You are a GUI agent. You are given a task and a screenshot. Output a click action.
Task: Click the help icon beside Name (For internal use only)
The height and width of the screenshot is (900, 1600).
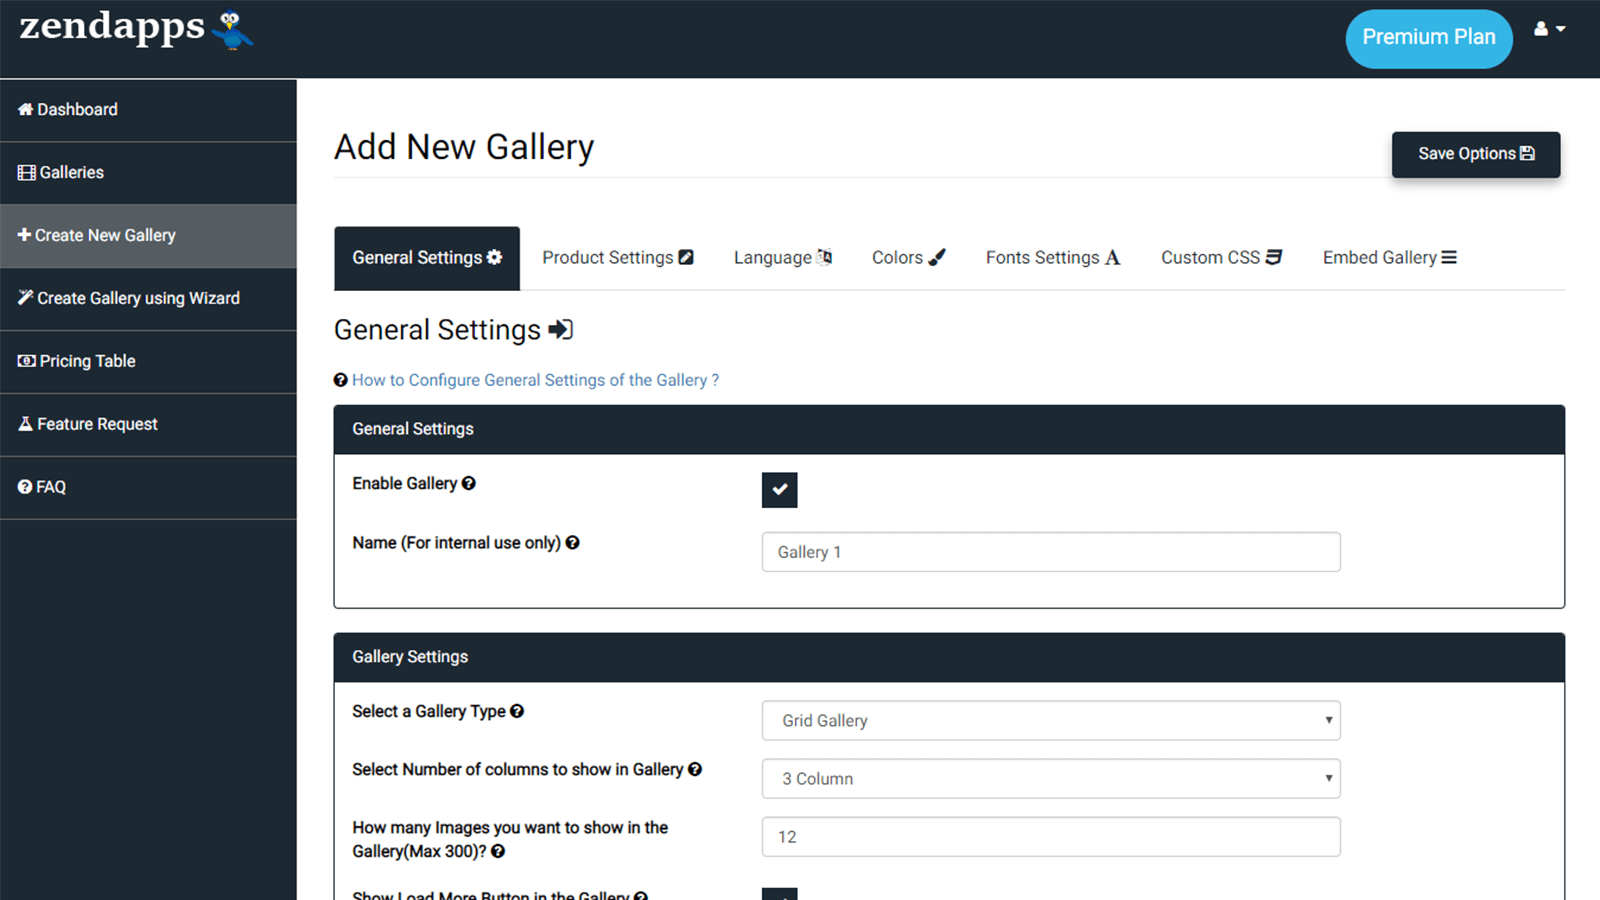(x=573, y=542)
